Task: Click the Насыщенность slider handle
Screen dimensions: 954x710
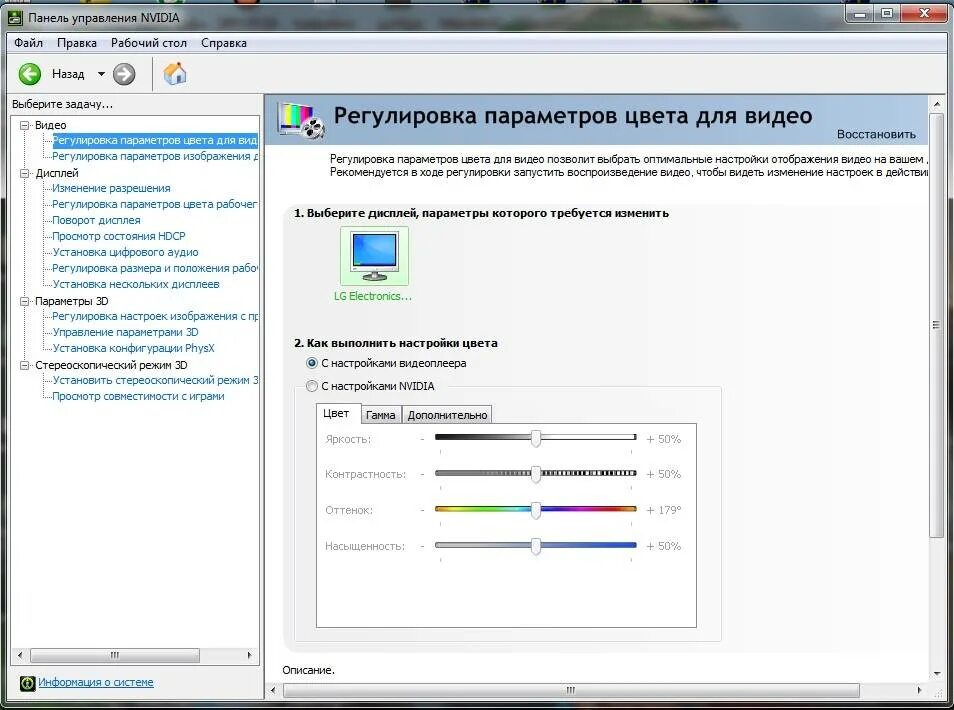Action: [535, 546]
